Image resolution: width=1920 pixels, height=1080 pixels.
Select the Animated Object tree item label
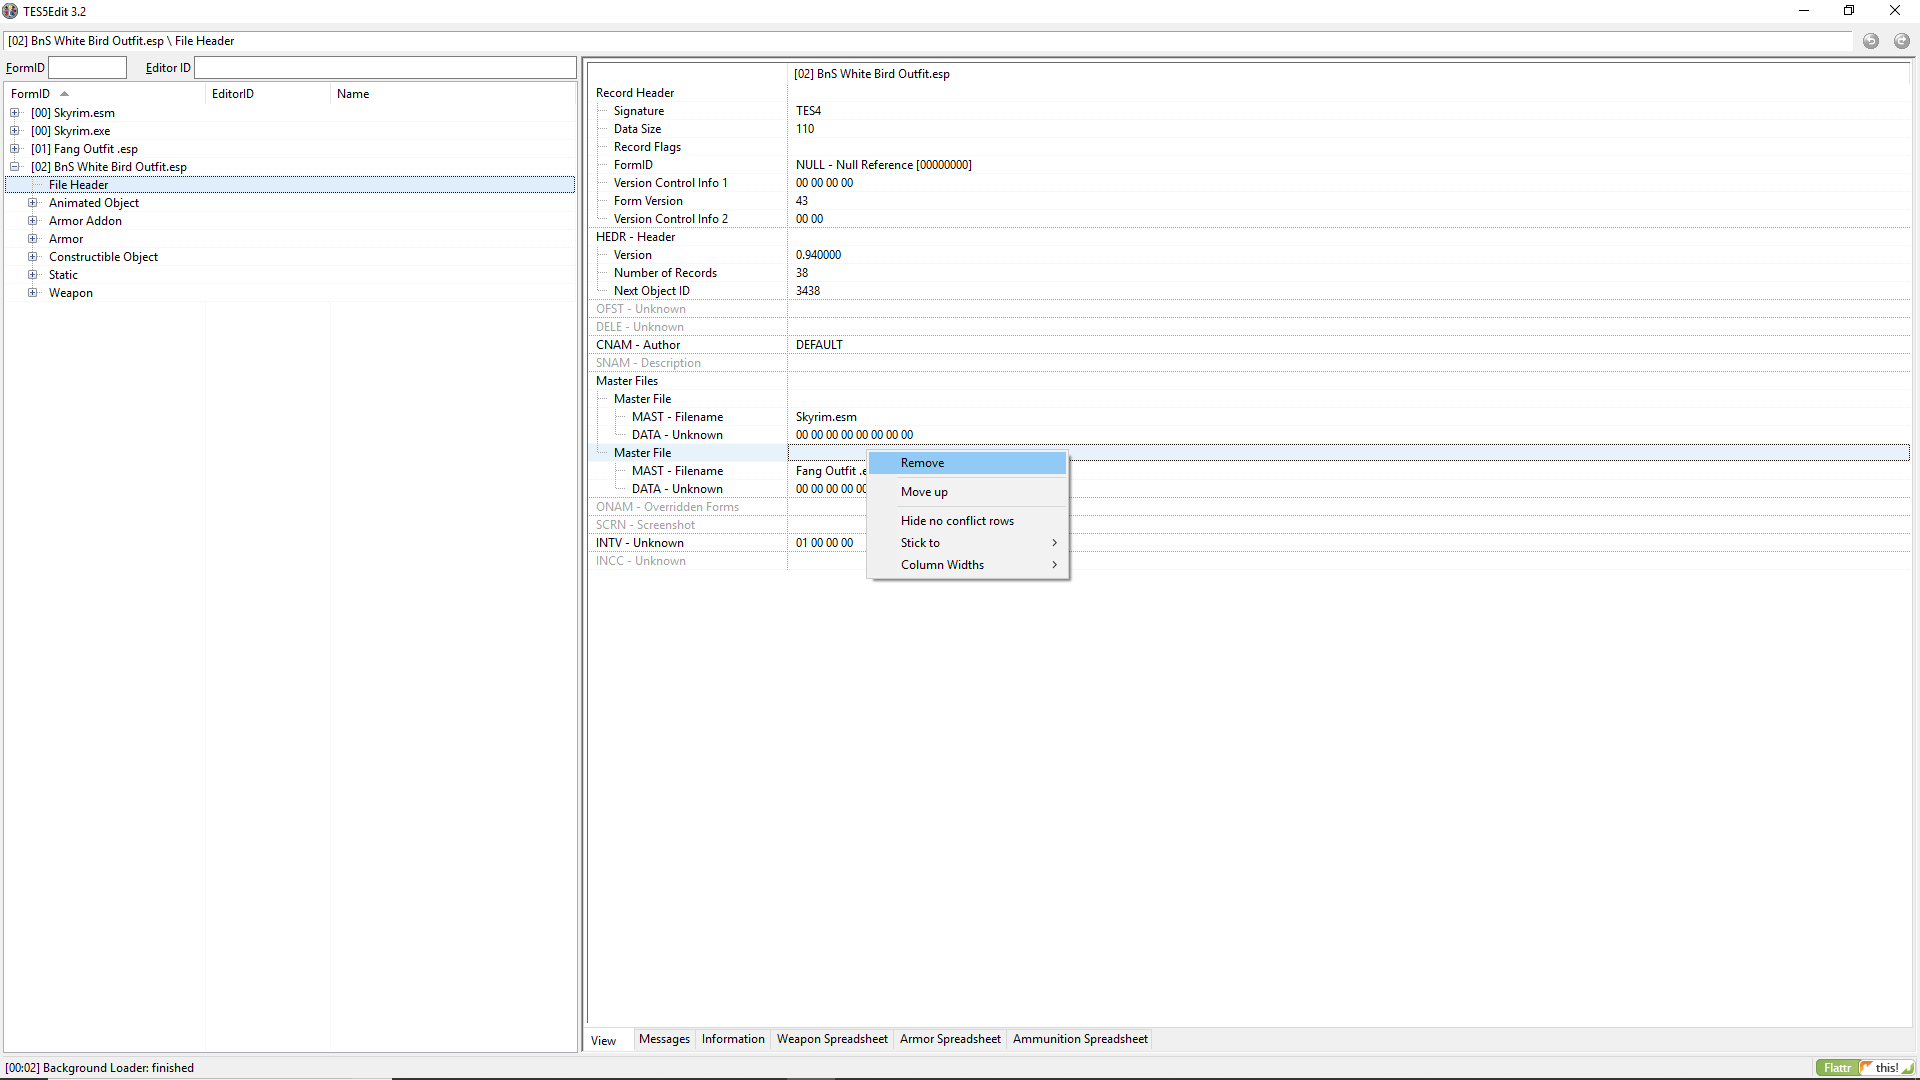pyautogui.click(x=94, y=203)
